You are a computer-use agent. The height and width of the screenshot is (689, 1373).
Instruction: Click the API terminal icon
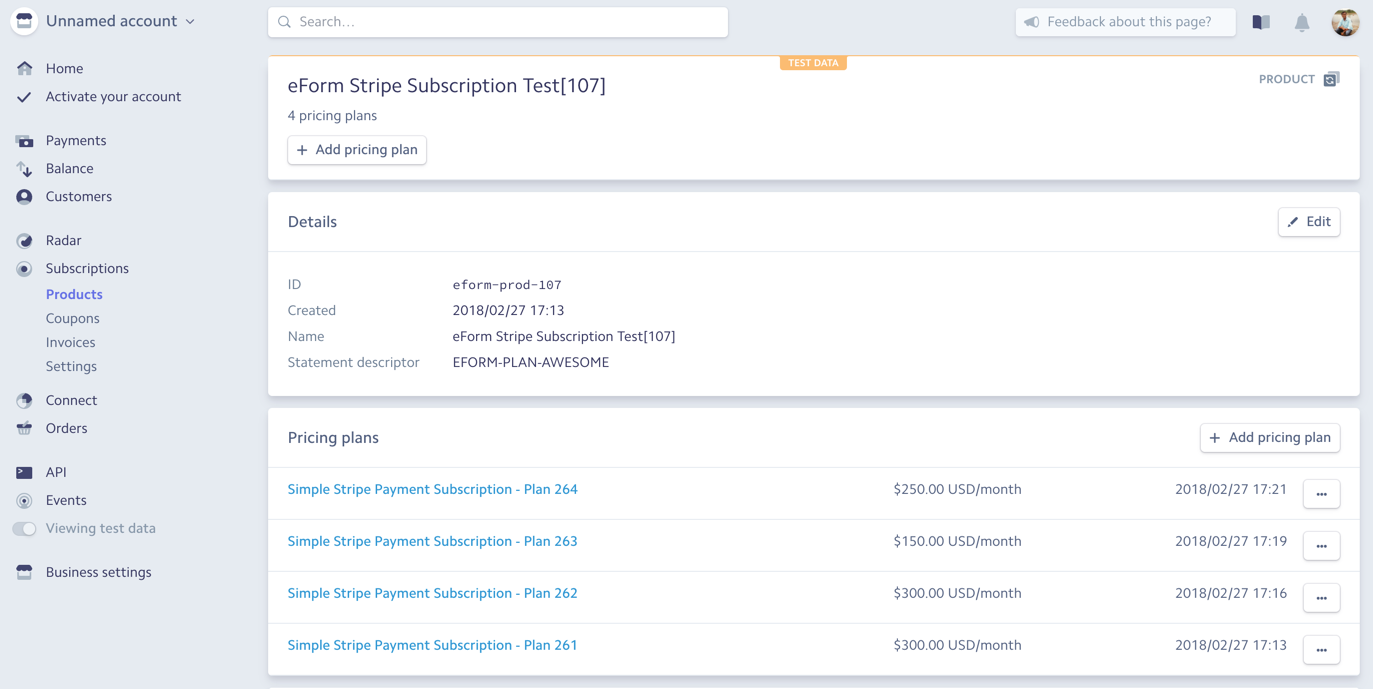(x=24, y=473)
